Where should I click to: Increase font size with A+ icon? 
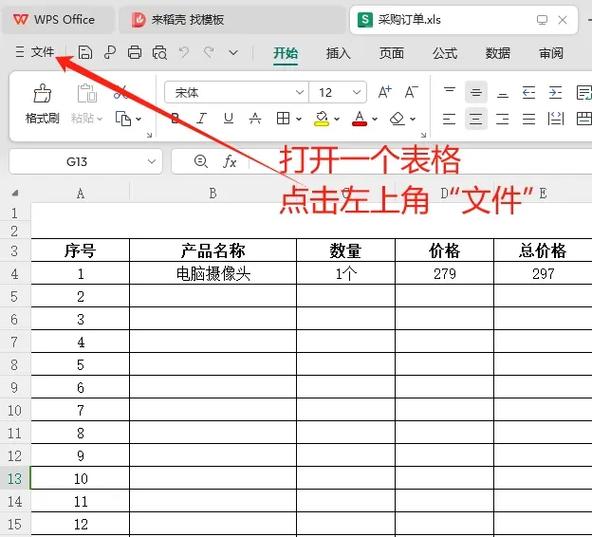(x=385, y=92)
